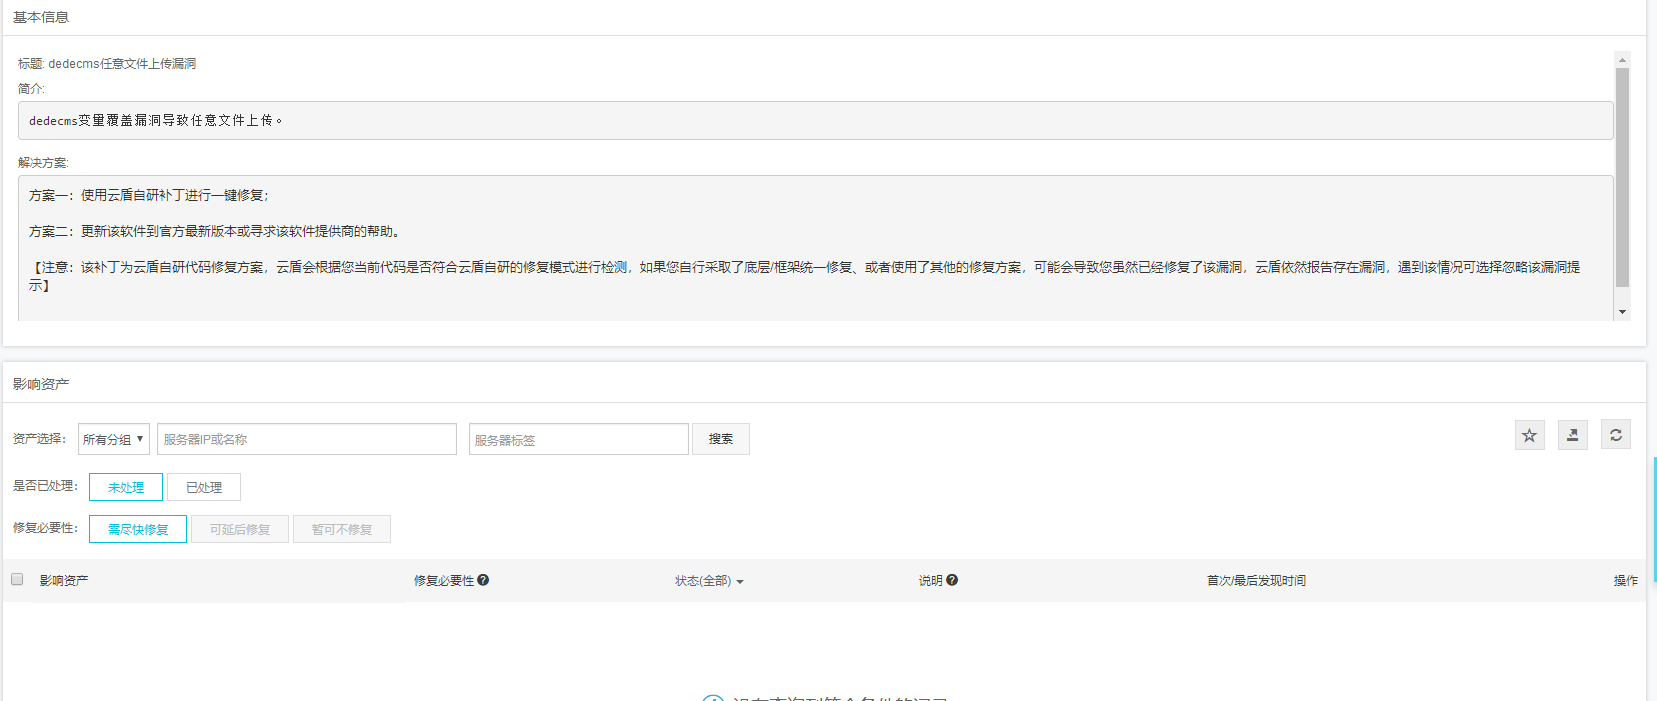
Task: Open the 状态(全部) filter dropdown
Action: 709,581
